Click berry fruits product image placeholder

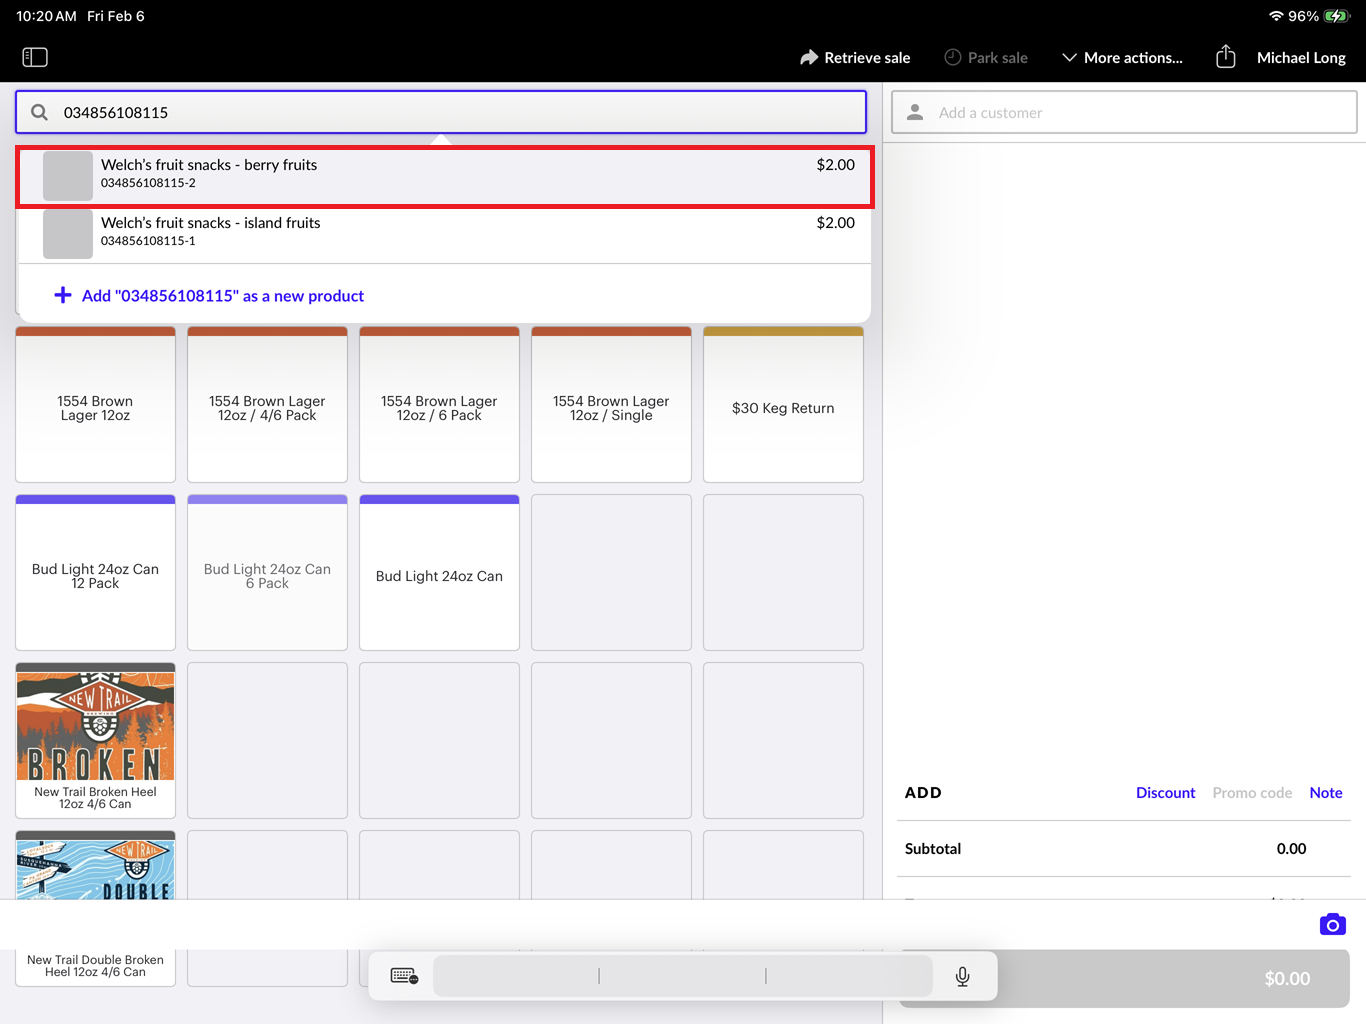click(x=68, y=176)
